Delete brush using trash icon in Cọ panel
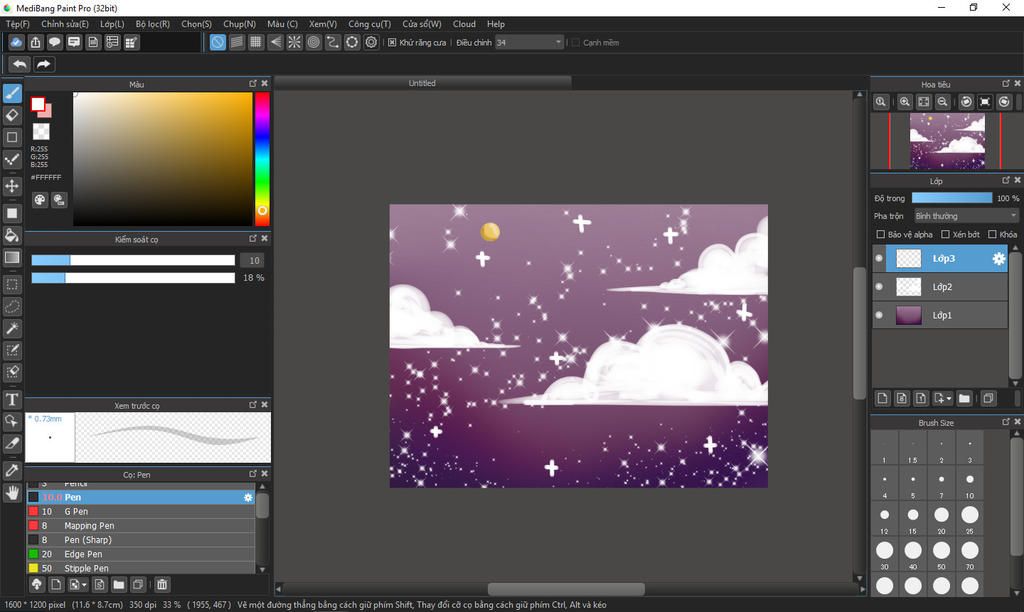 pyautogui.click(x=162, y=585)
